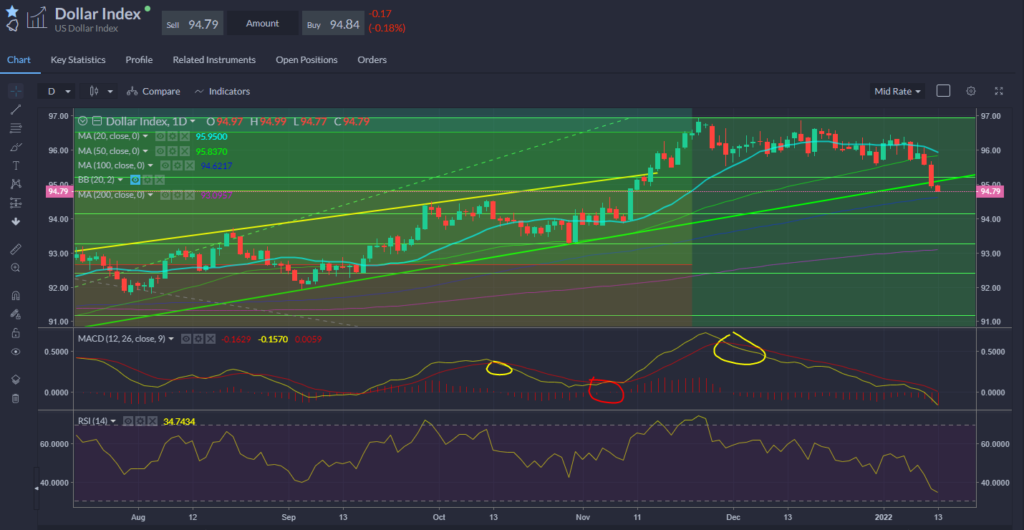This screenshot has height=530, width=1024.
Task: Open chart settings gear icon
Action: coord(970,91)
